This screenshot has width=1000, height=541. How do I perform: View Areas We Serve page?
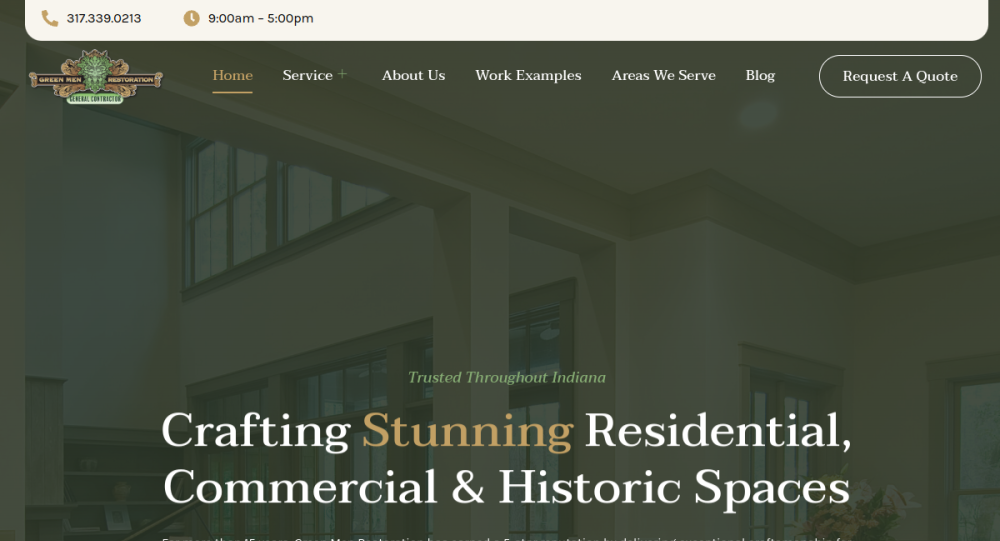coord(663,75)
